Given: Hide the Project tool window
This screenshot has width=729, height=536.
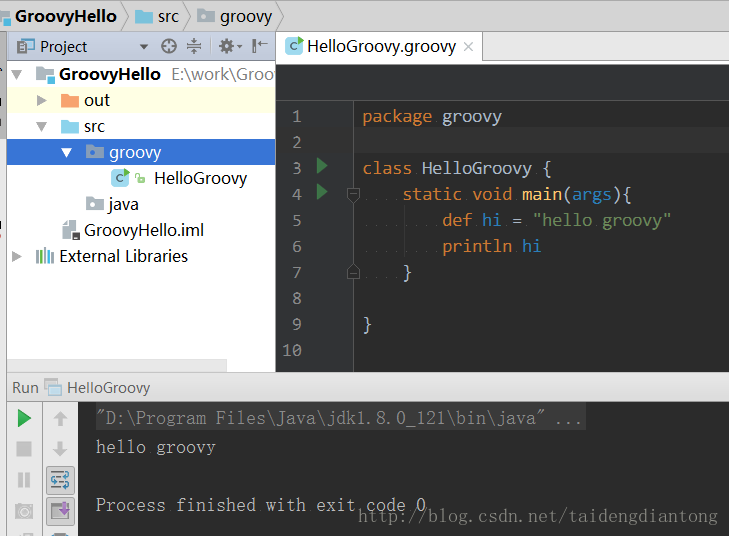Looking at the screenshot, I should click(x=259, y=46).
